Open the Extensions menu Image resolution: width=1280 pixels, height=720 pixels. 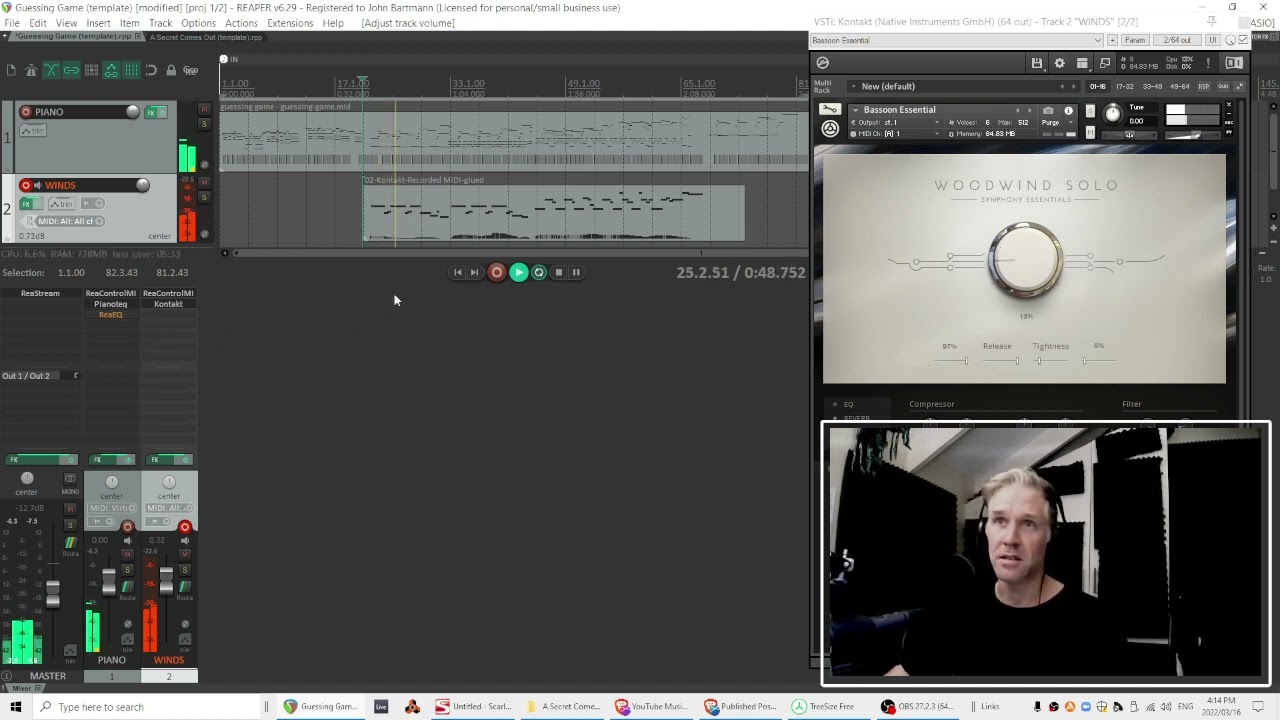tap(290, 23)
